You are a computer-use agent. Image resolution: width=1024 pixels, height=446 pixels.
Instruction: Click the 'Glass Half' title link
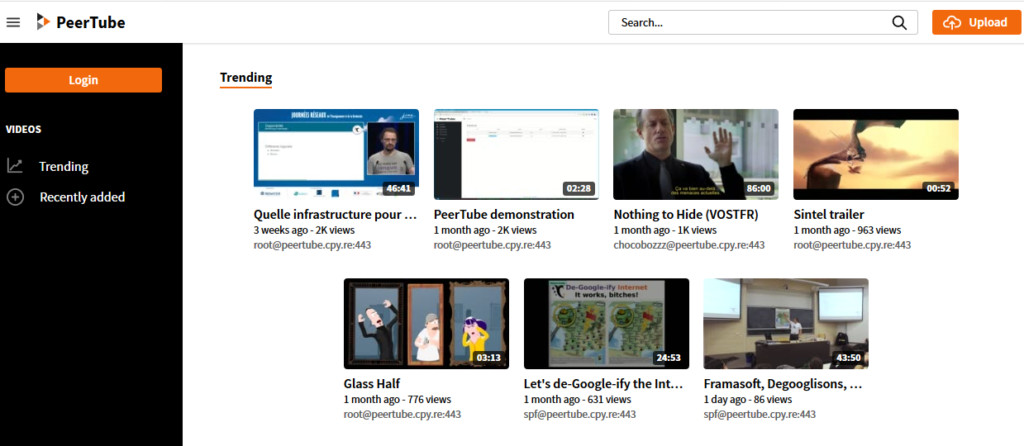tap(372, 384)
